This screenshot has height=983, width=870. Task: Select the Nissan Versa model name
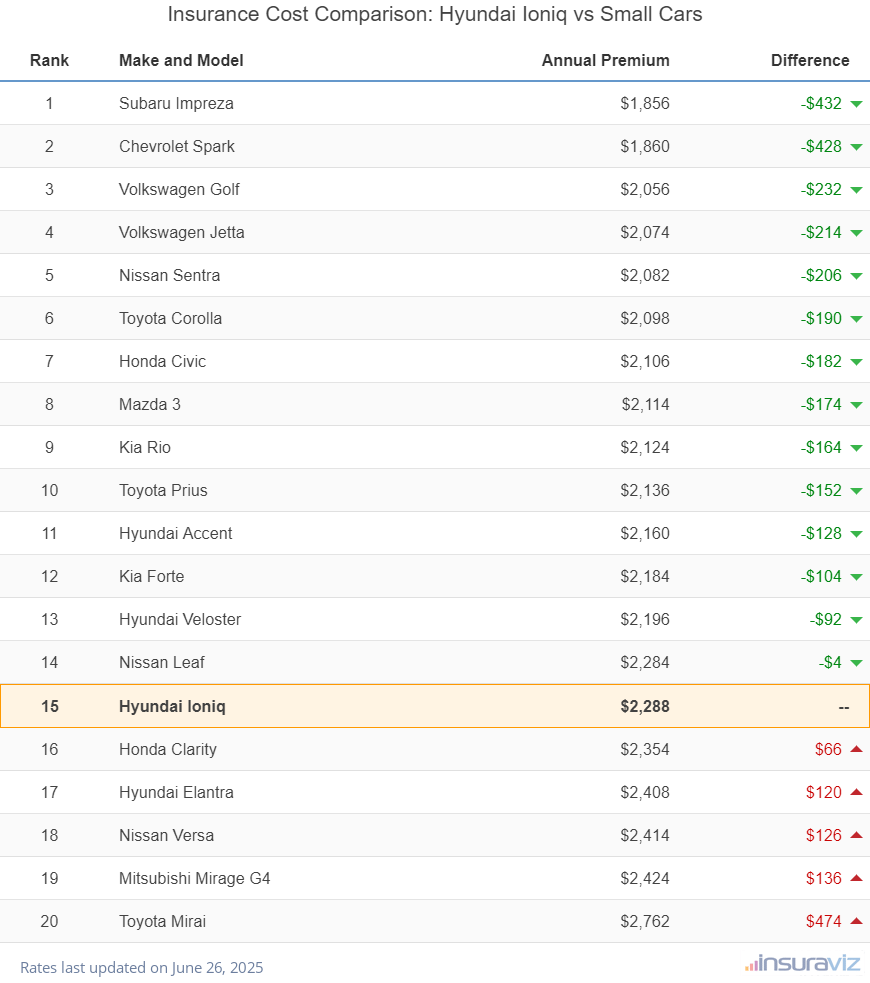coord(166,835)
